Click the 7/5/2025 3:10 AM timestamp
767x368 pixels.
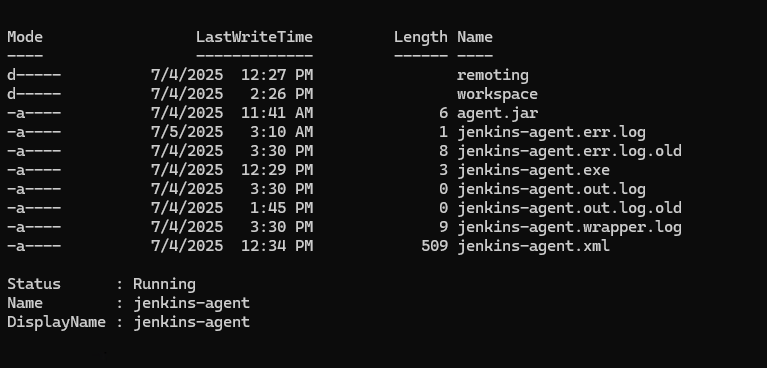232,133
